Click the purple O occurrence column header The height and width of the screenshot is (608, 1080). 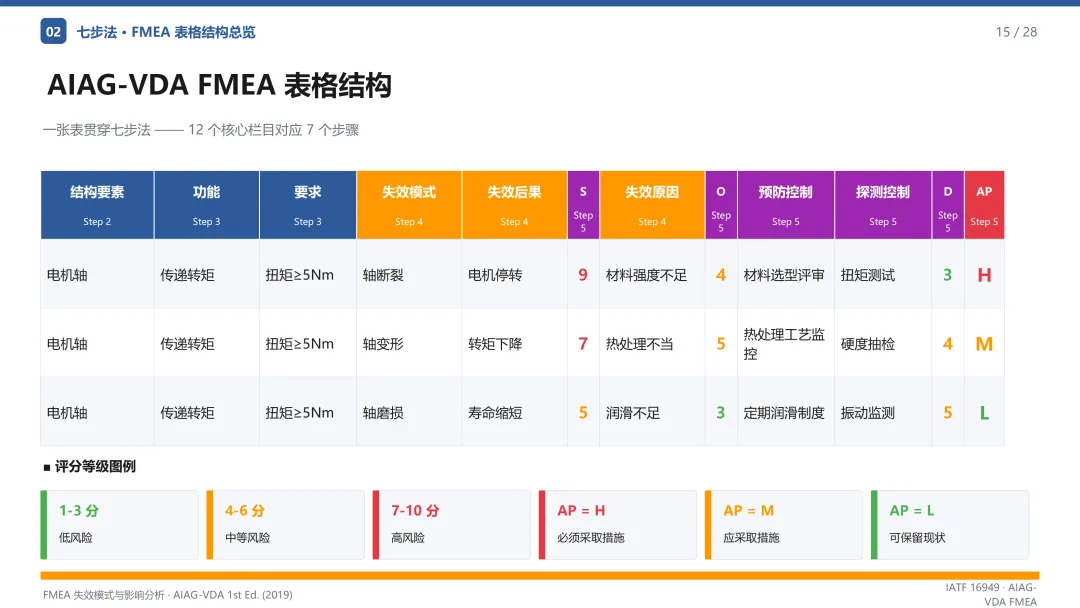721,205
